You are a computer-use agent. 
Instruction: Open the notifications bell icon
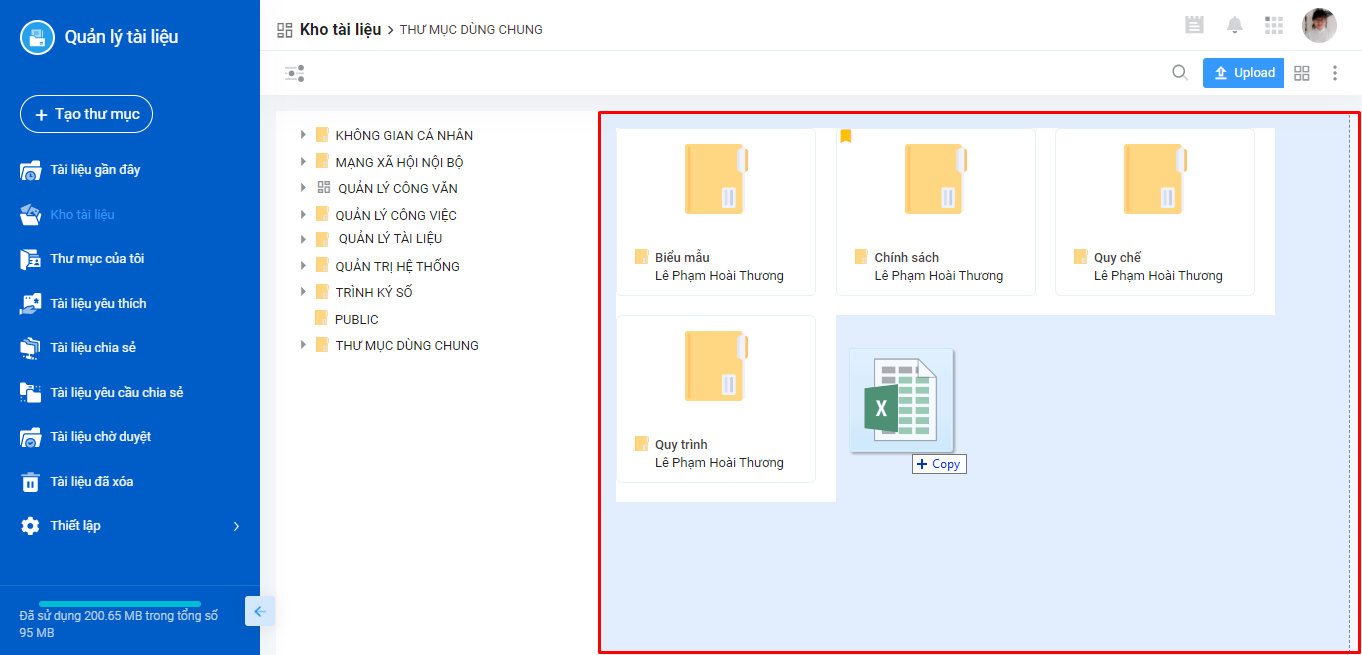[x=1235, y=25]
